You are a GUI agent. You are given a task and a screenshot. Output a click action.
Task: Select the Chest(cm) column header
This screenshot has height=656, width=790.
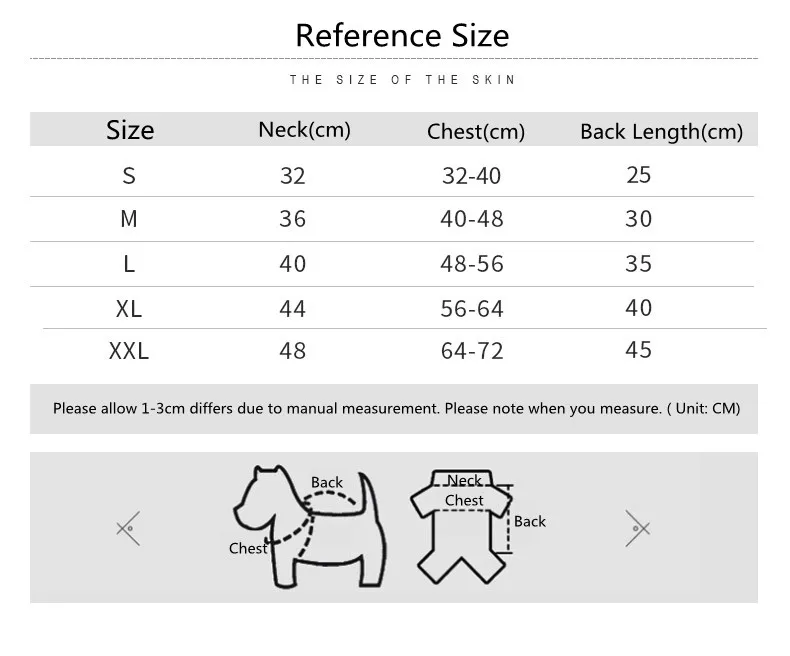tap(476, 132)
